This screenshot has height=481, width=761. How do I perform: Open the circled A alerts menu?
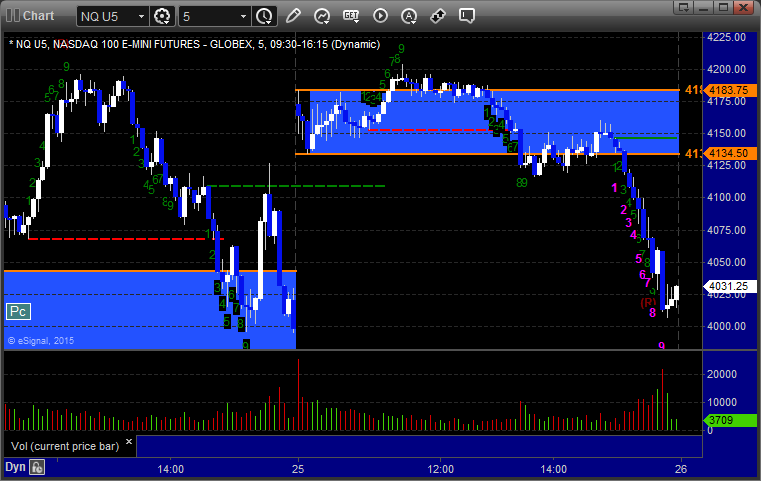click(x=409, y=16)
